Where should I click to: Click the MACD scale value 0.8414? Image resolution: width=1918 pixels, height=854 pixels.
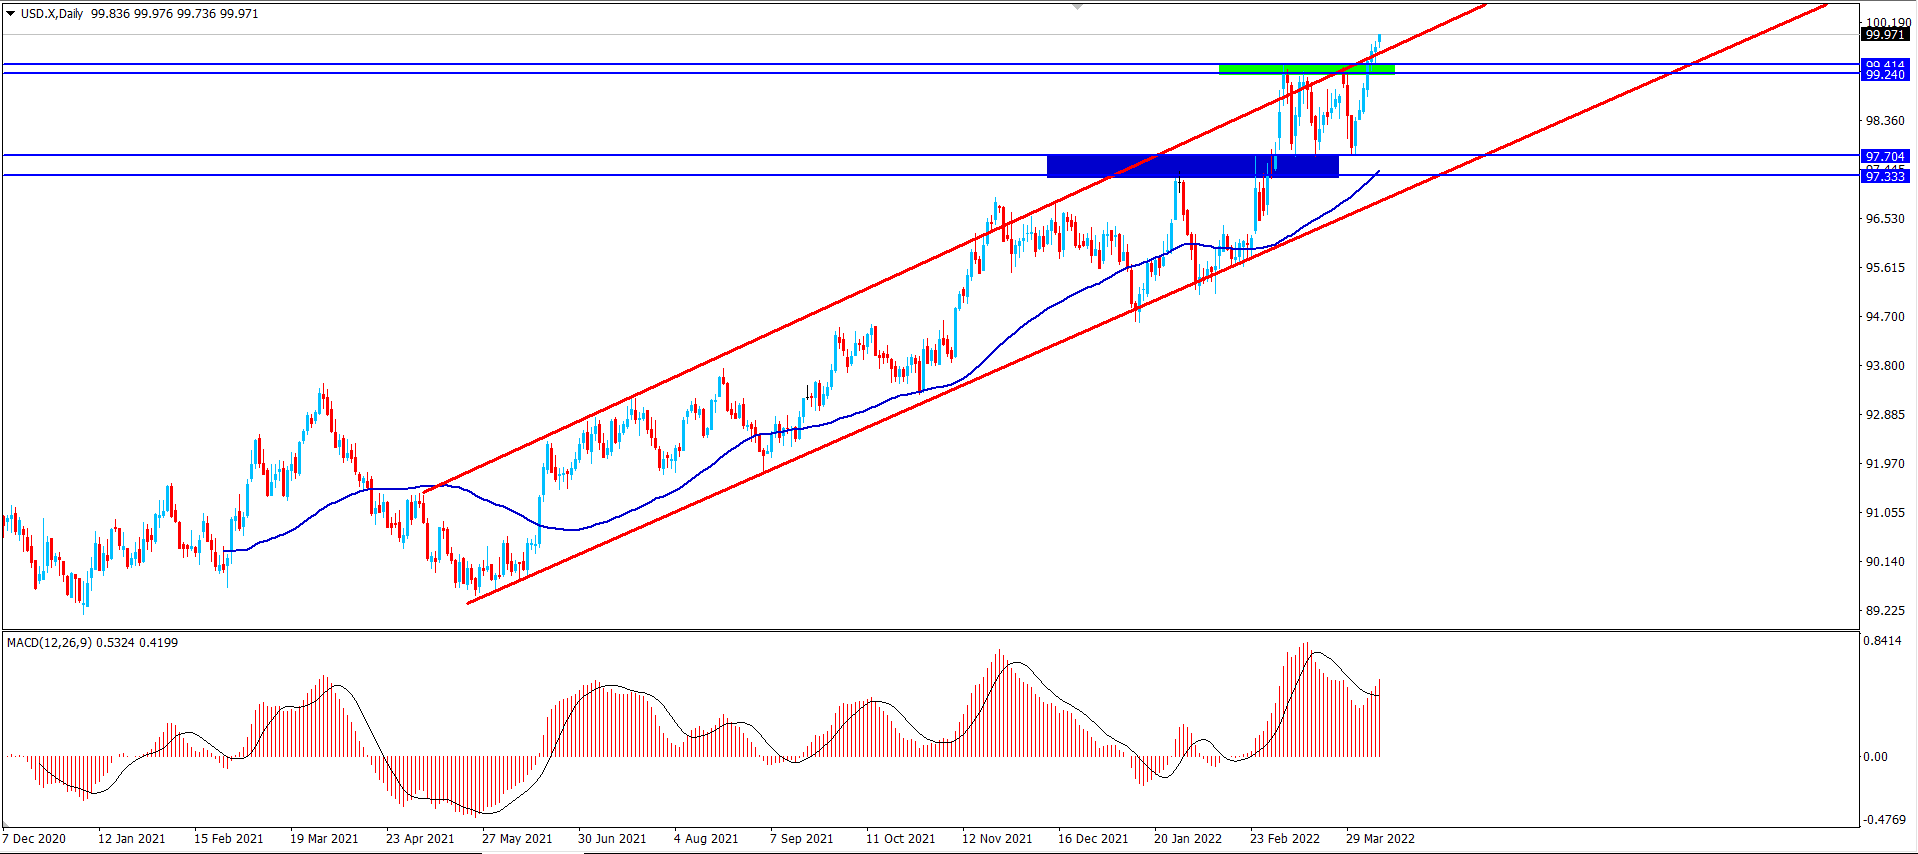click(1882, 641)
